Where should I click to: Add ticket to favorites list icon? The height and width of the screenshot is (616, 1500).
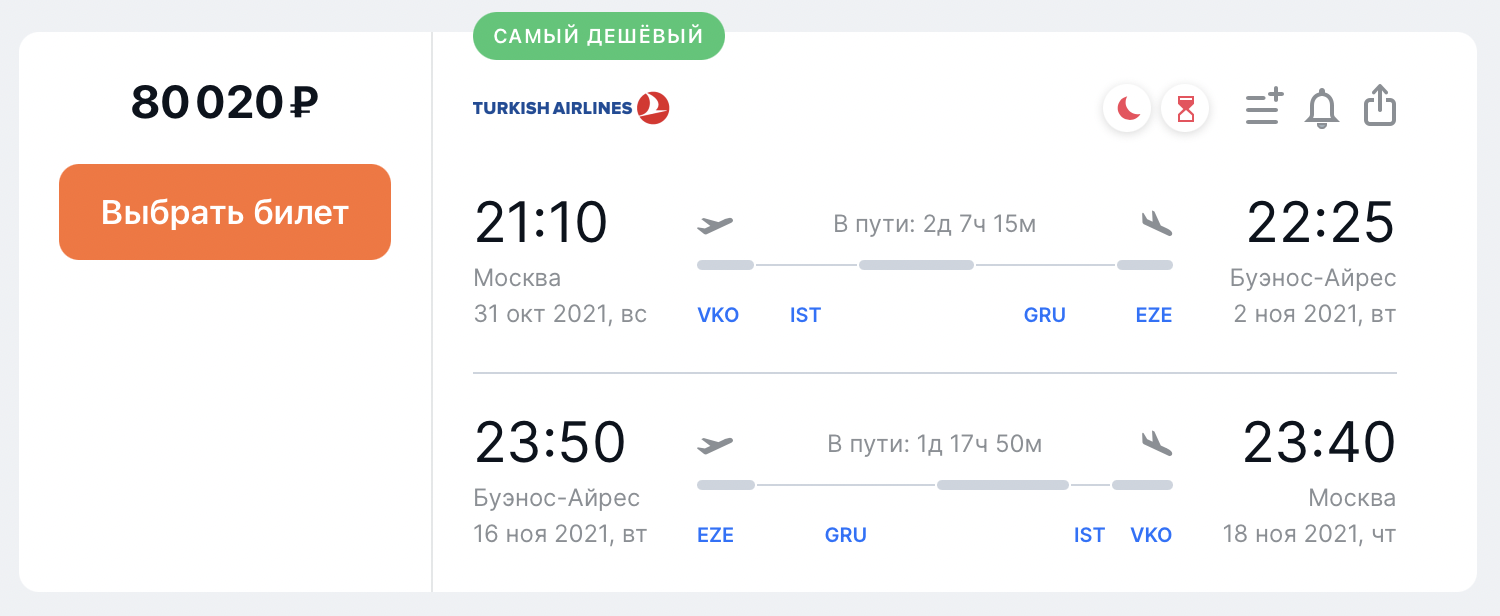click(1264, 107)
